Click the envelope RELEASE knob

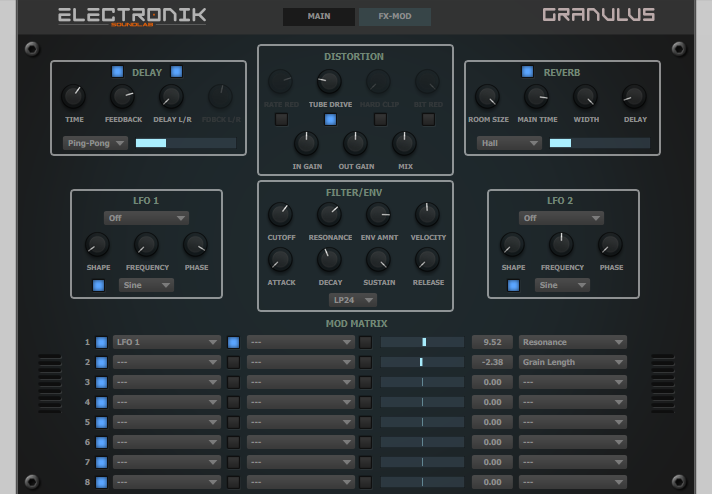click(x=427, y=260)
